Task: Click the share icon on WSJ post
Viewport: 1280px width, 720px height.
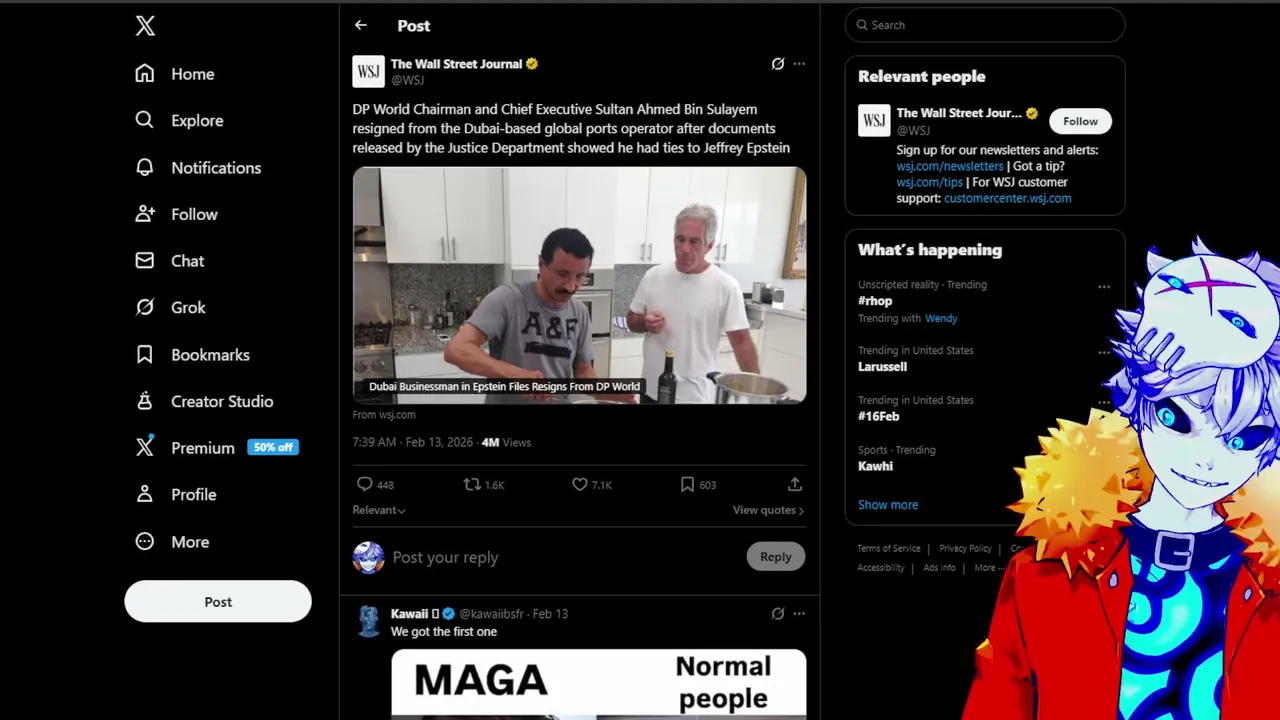Action: (x=795, y=485)
